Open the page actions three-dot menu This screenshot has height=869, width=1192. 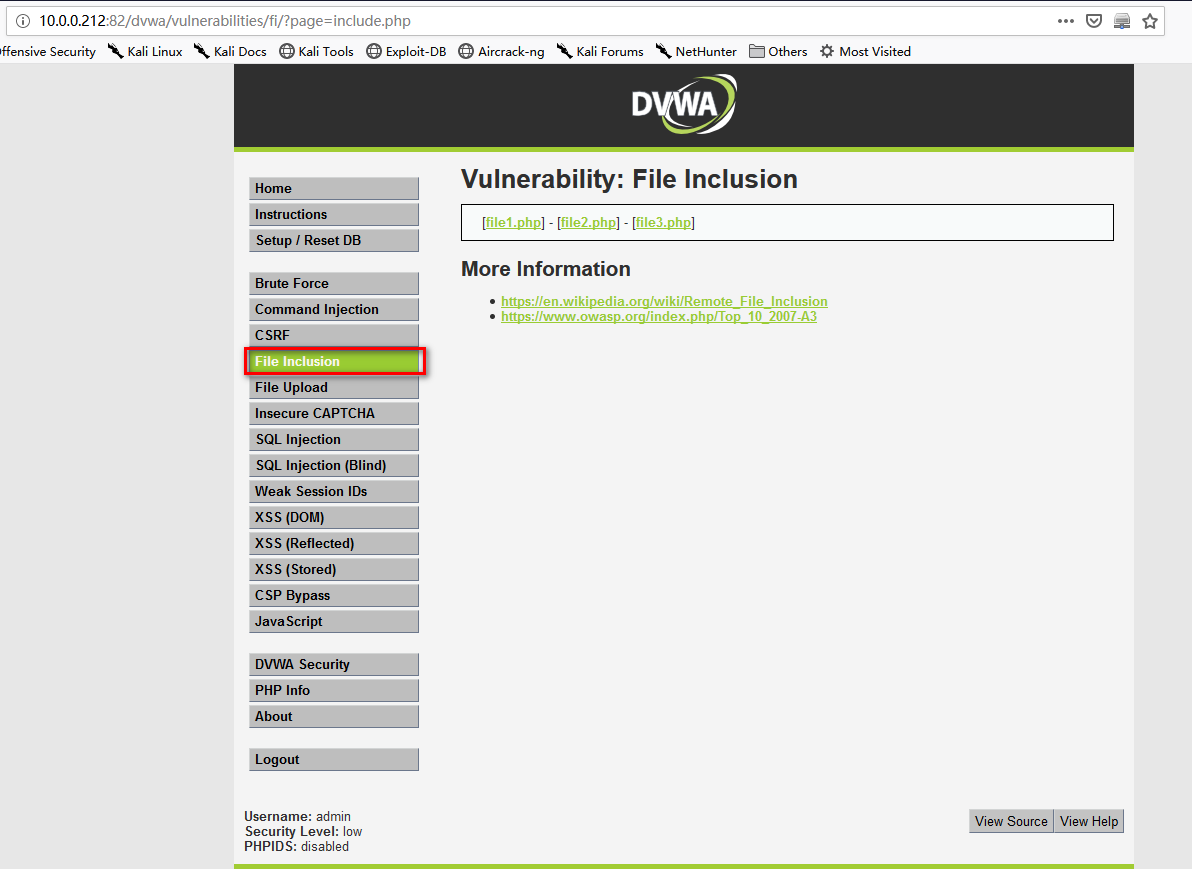[x=1066, y=21]
